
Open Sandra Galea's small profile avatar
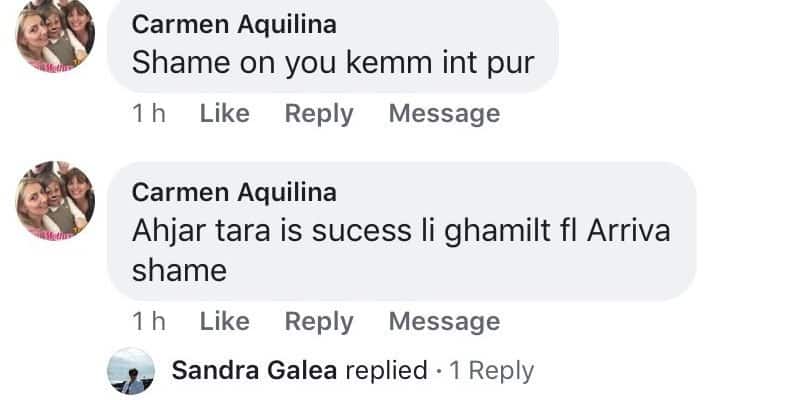pyautogui.click(x=131, y=371)
